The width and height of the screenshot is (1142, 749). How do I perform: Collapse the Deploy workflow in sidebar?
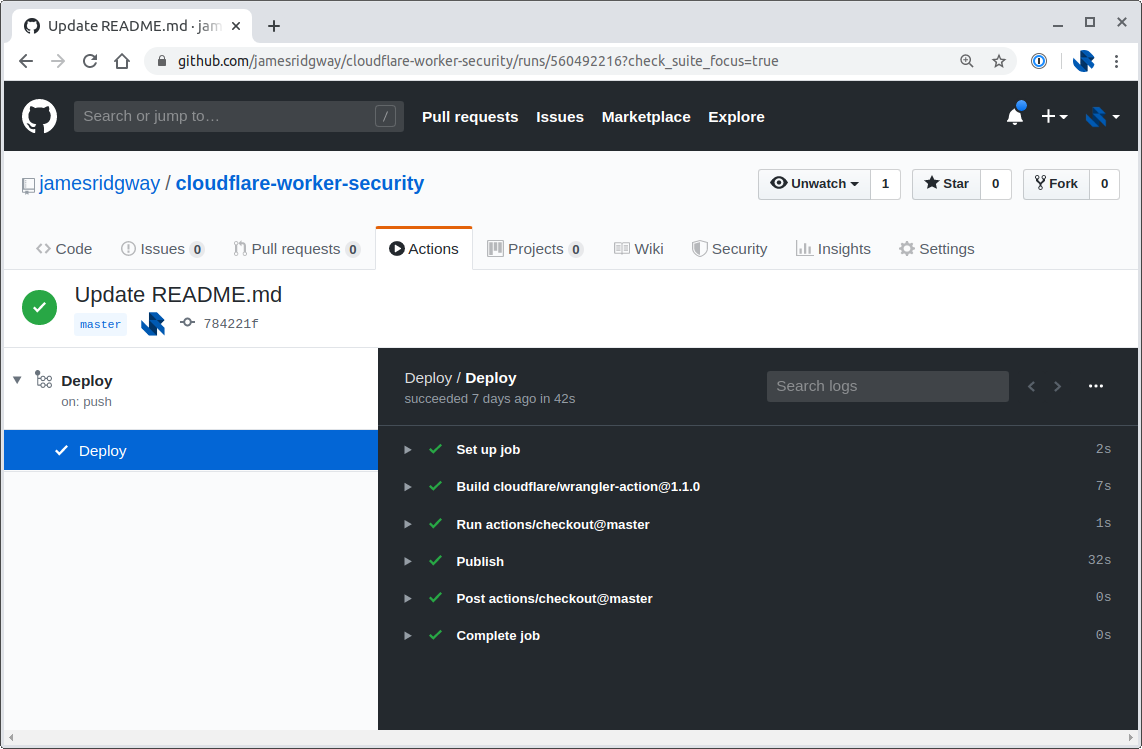tap(17, 380)
